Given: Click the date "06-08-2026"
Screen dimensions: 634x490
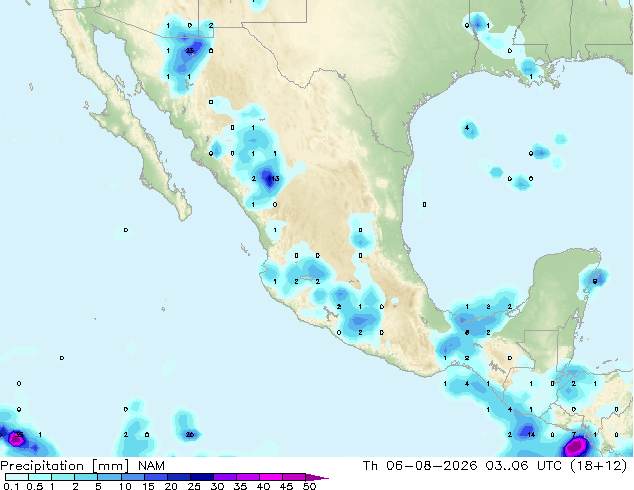Looking at the screenshot, I should point(431,466).
